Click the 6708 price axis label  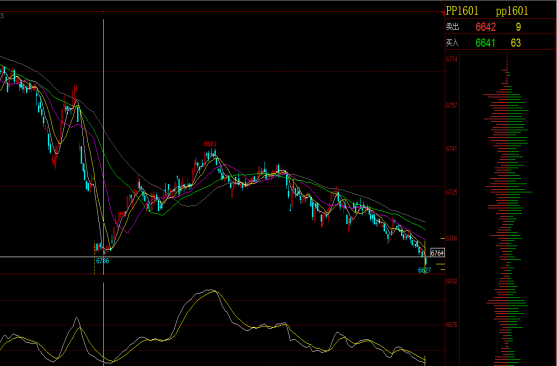pyautogui.click(x=451, y=238)
